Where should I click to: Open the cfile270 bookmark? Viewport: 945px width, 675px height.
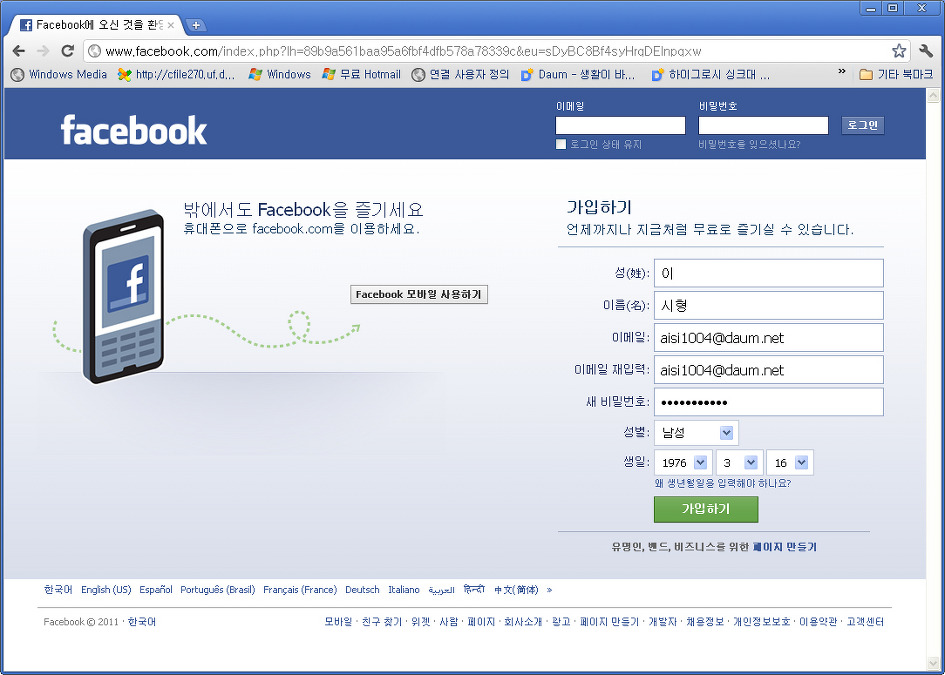177,75
